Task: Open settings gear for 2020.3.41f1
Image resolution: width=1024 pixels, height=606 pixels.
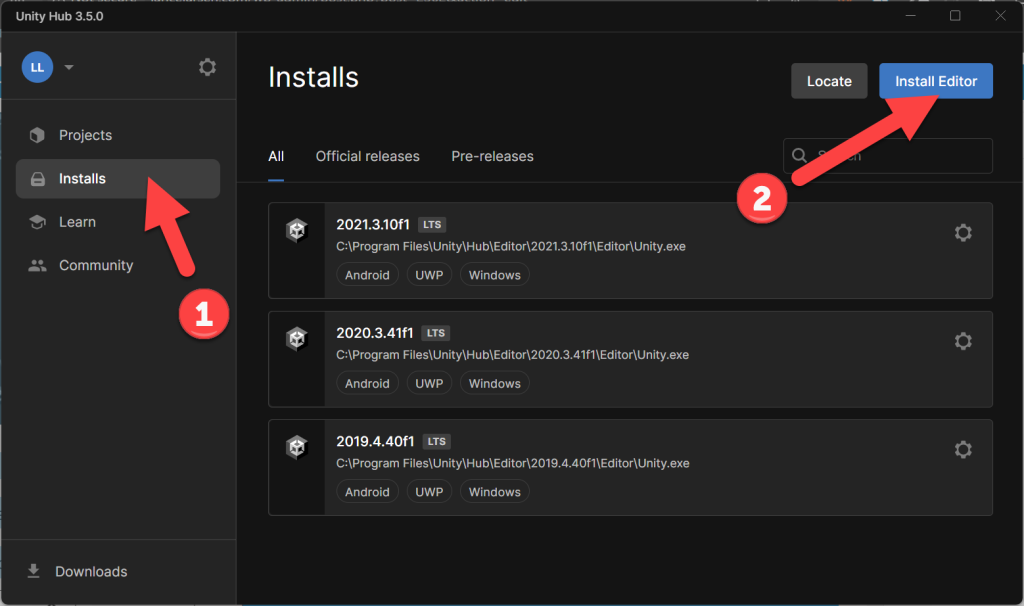Action: pos(963,341)
